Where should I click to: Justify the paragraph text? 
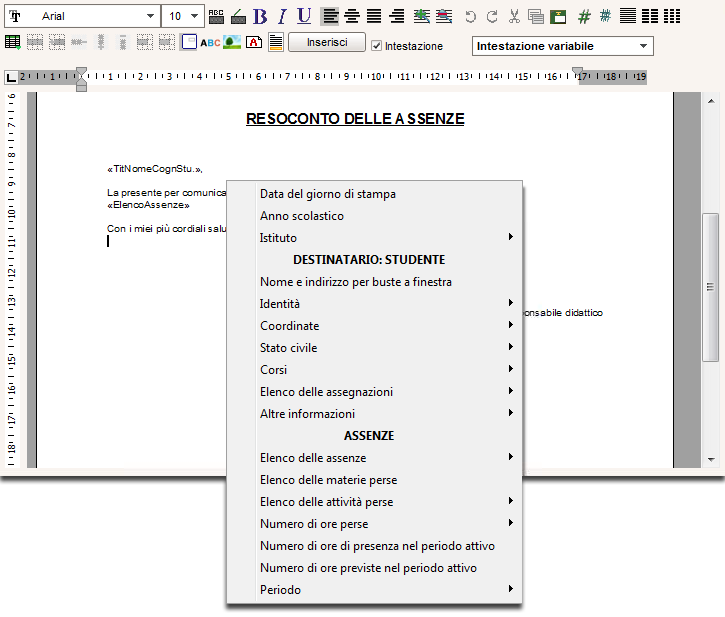point(374,16)
